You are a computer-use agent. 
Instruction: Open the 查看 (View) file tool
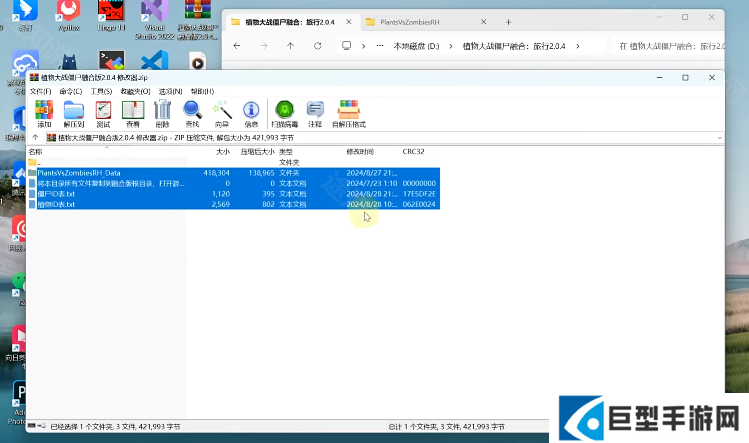(133, 113)
